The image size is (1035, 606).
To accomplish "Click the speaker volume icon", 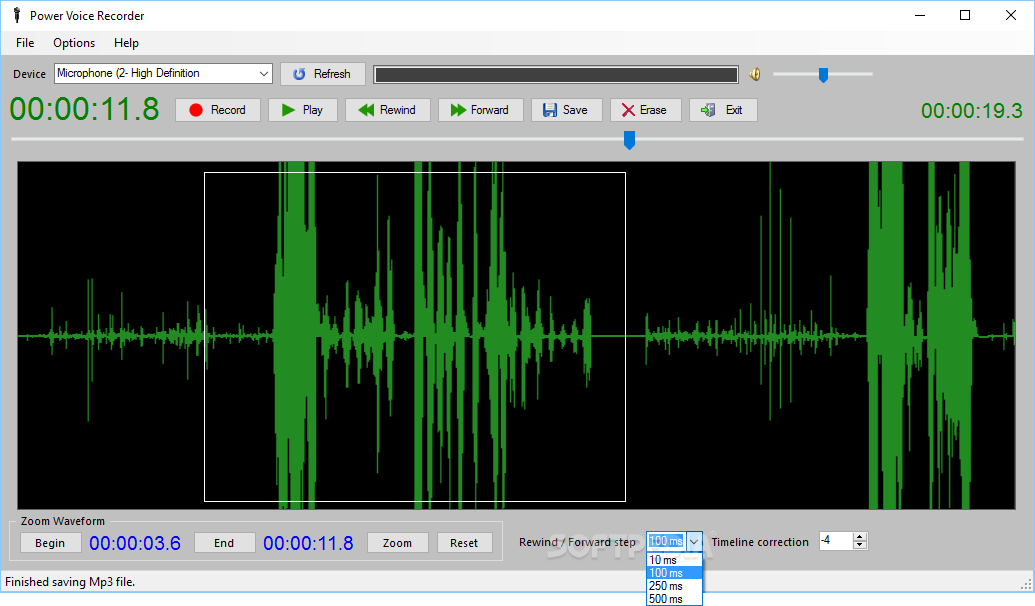I will (x=755, y=74).
